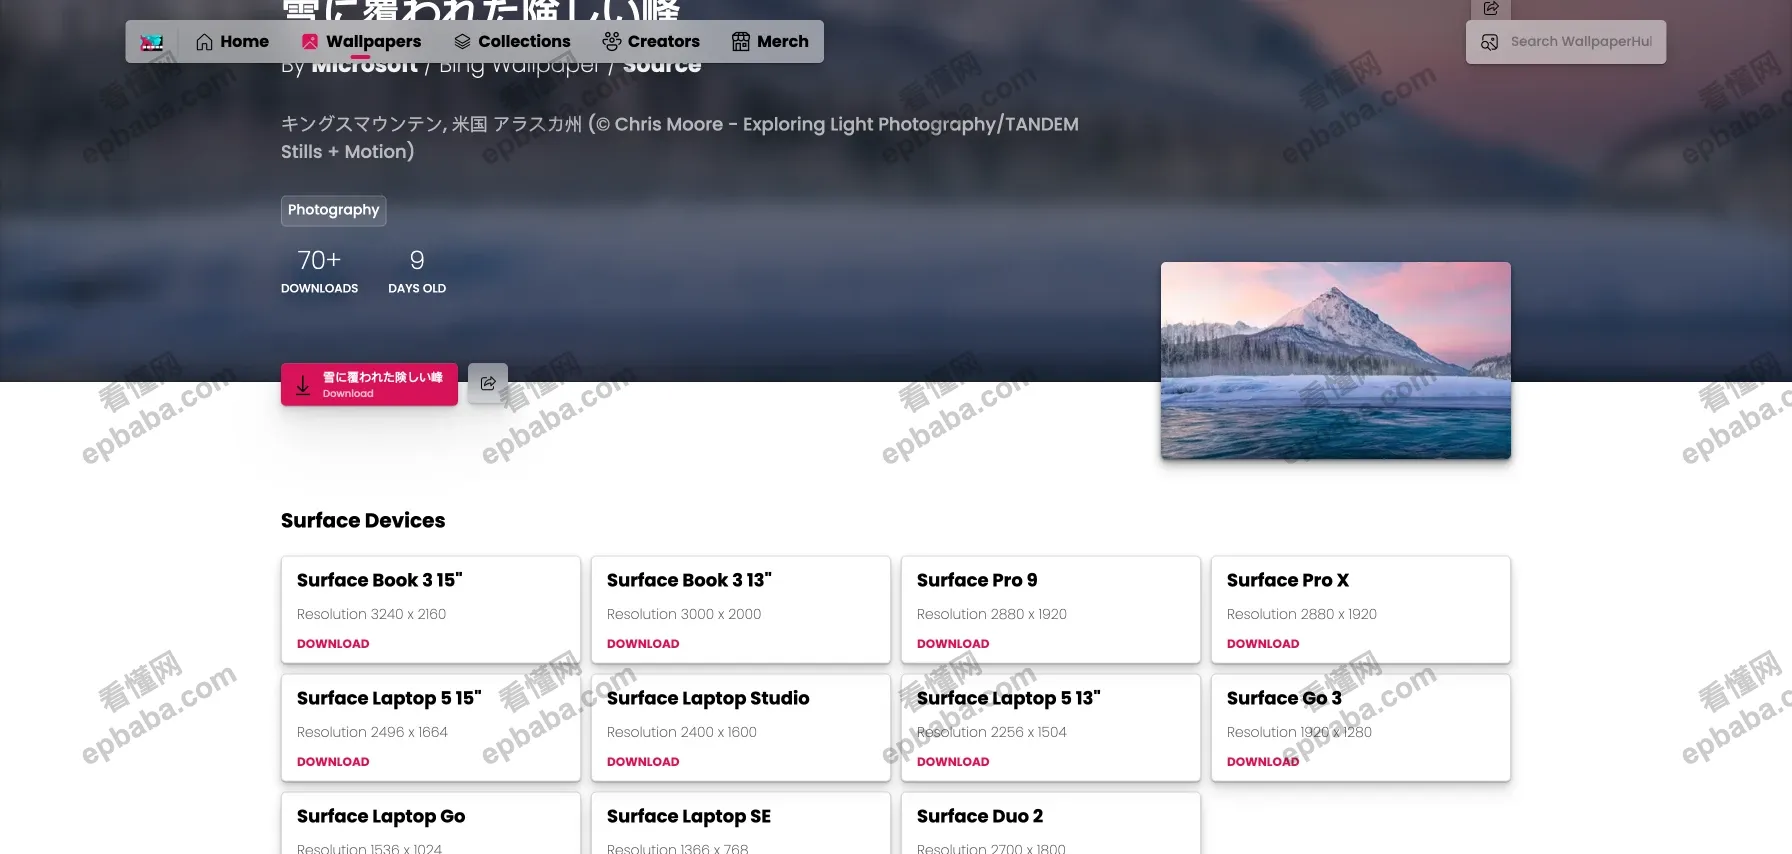Image resolution: width=1792 pixels, height=854 pixels.
Task: Click the red Download wallpaper button
Action: [x=369, y=384]
